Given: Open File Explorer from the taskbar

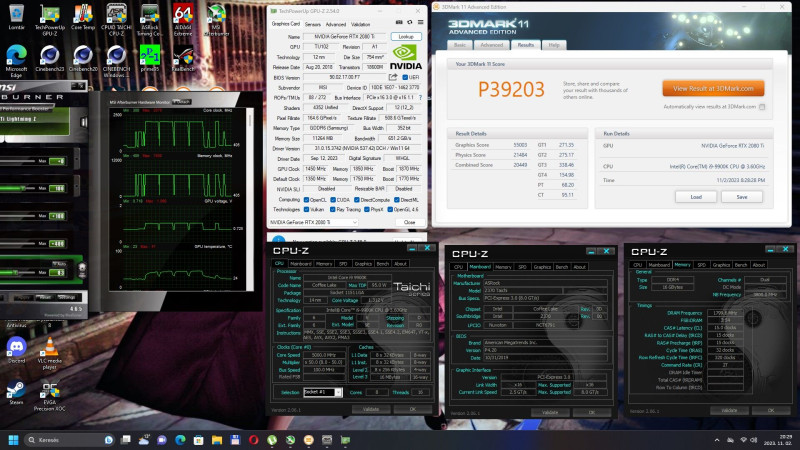Looking at the screenshot, I should (217, 440).
